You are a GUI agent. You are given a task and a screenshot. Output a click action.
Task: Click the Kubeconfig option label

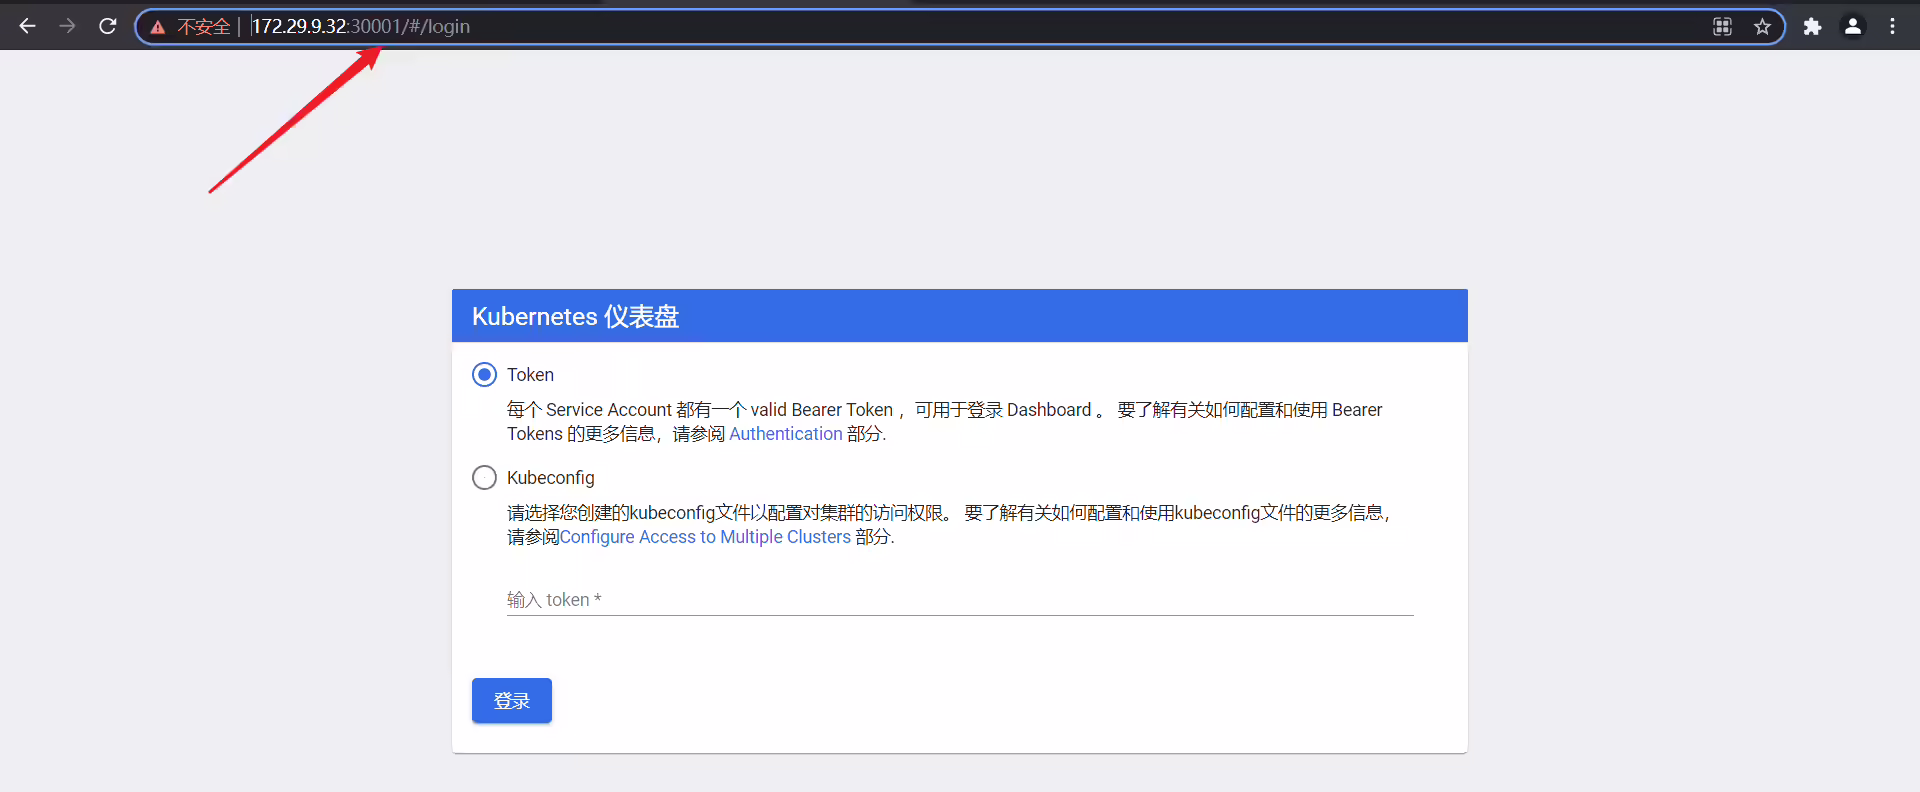(550, 478)
